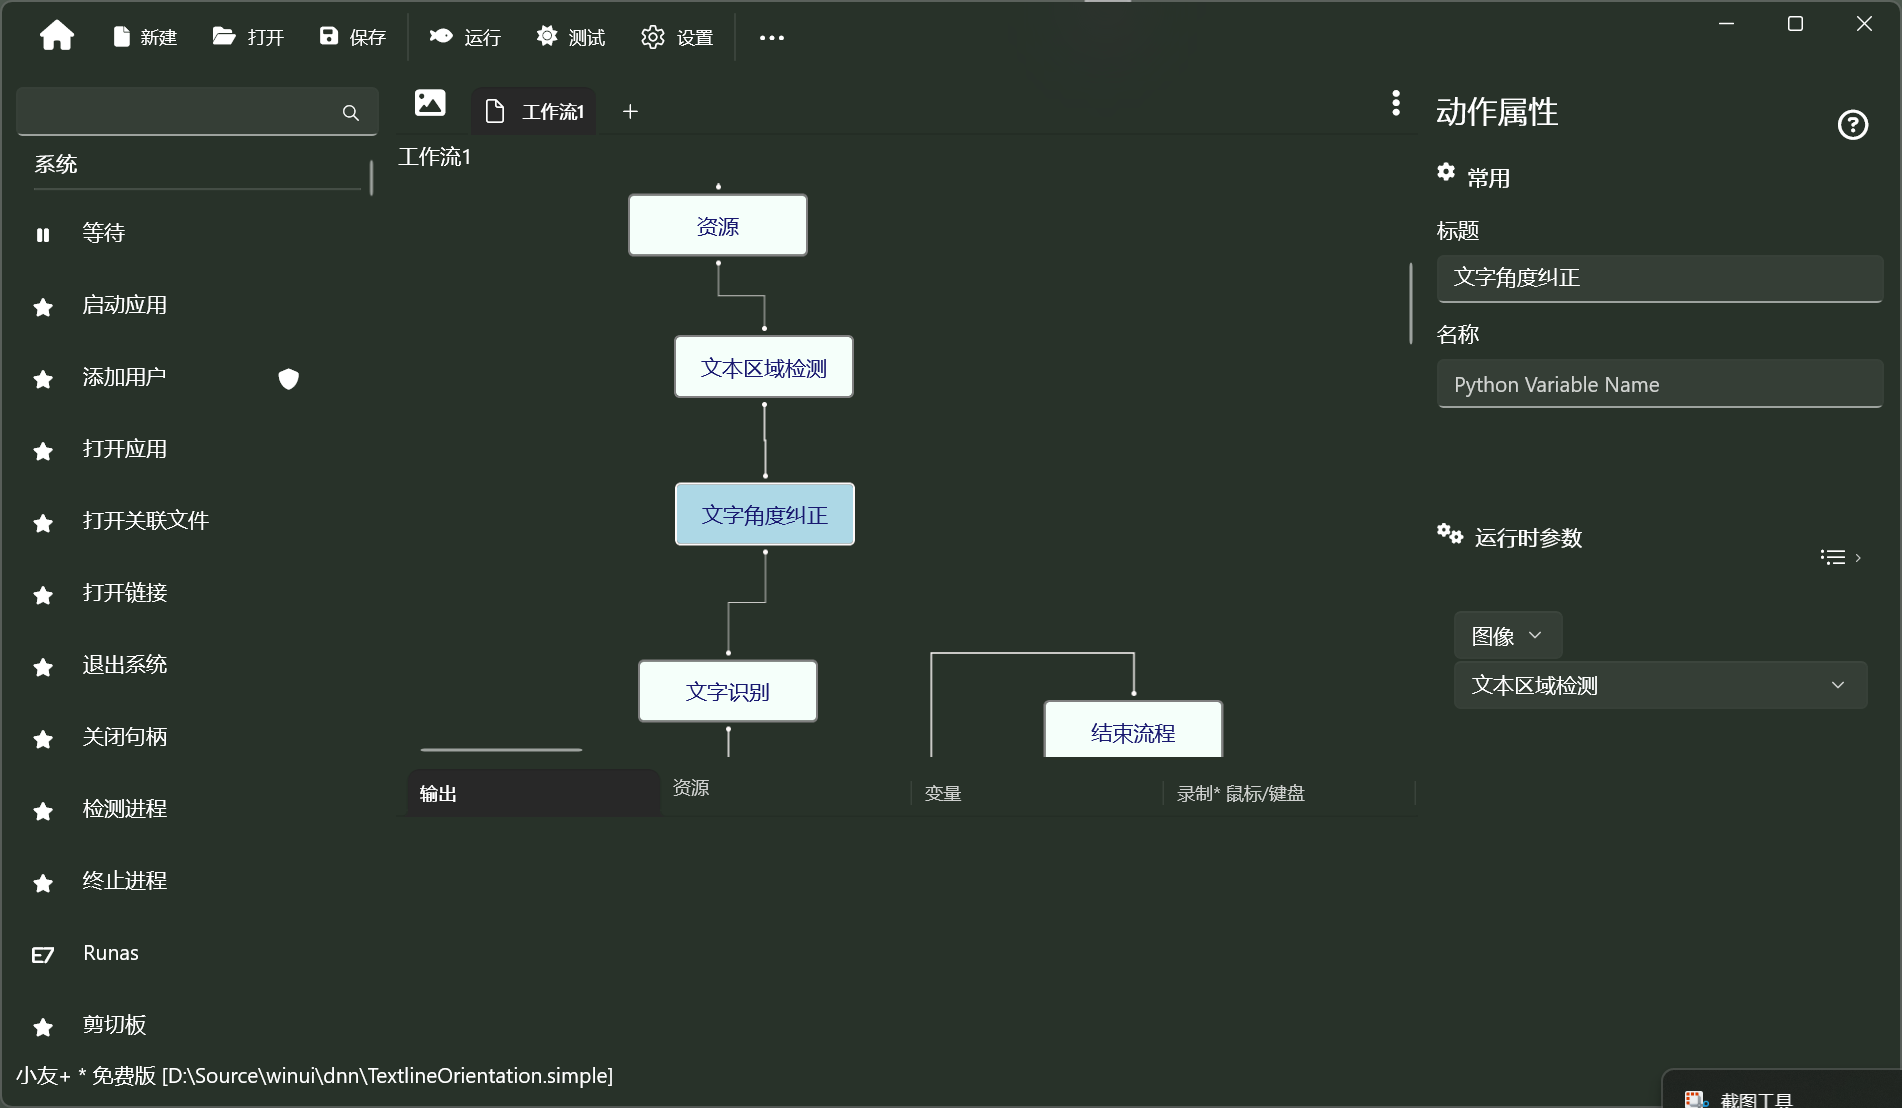Image resolution: width=1902 pixels, height=1108 pixels.
Task: Open help via the question mark icon
Action: point(1853,124)
